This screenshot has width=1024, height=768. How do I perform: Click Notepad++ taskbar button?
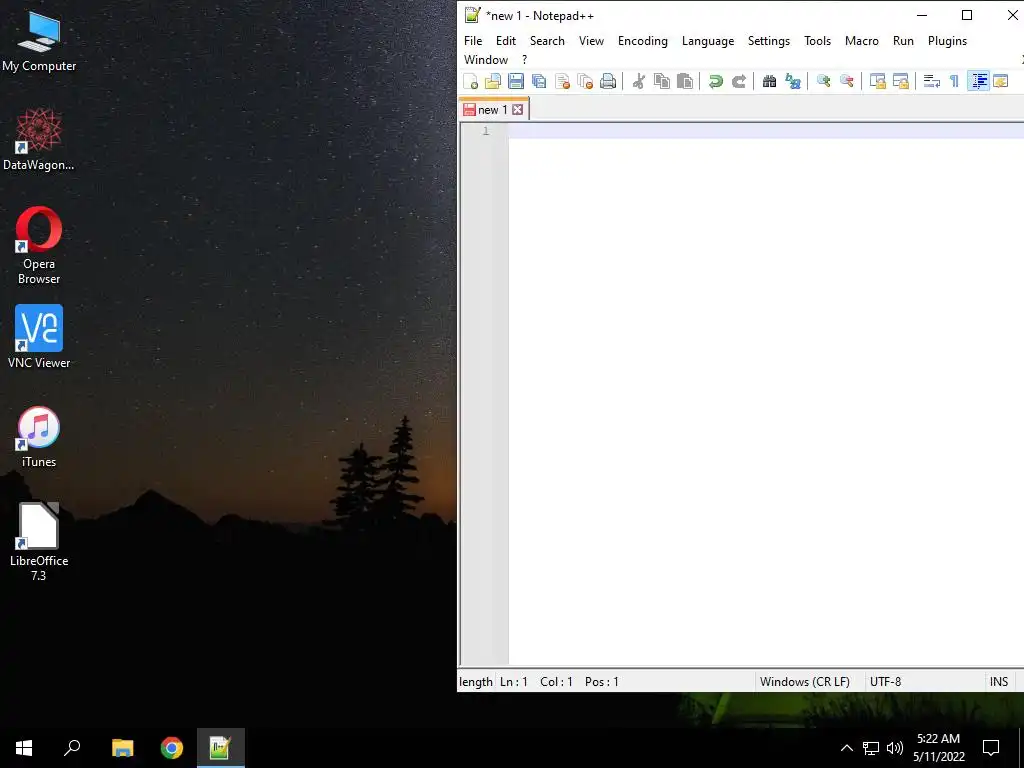[x=221, y=748]
